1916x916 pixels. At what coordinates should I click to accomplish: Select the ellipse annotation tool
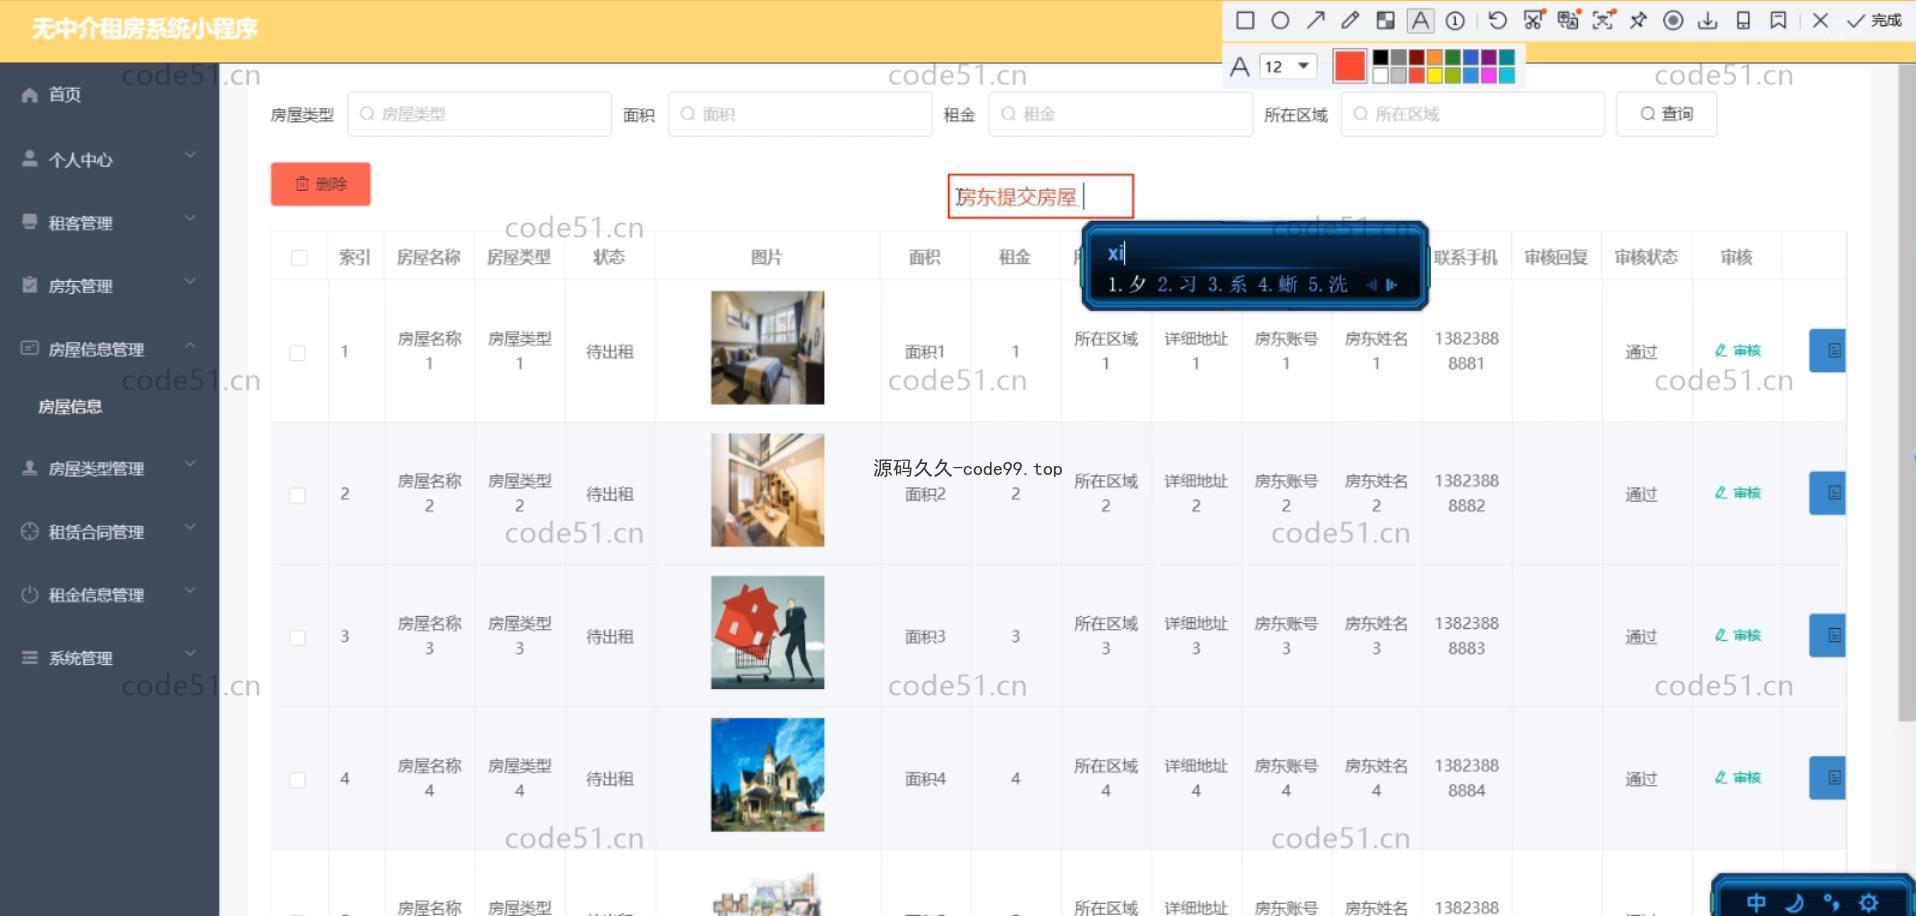click(1280, 20)
